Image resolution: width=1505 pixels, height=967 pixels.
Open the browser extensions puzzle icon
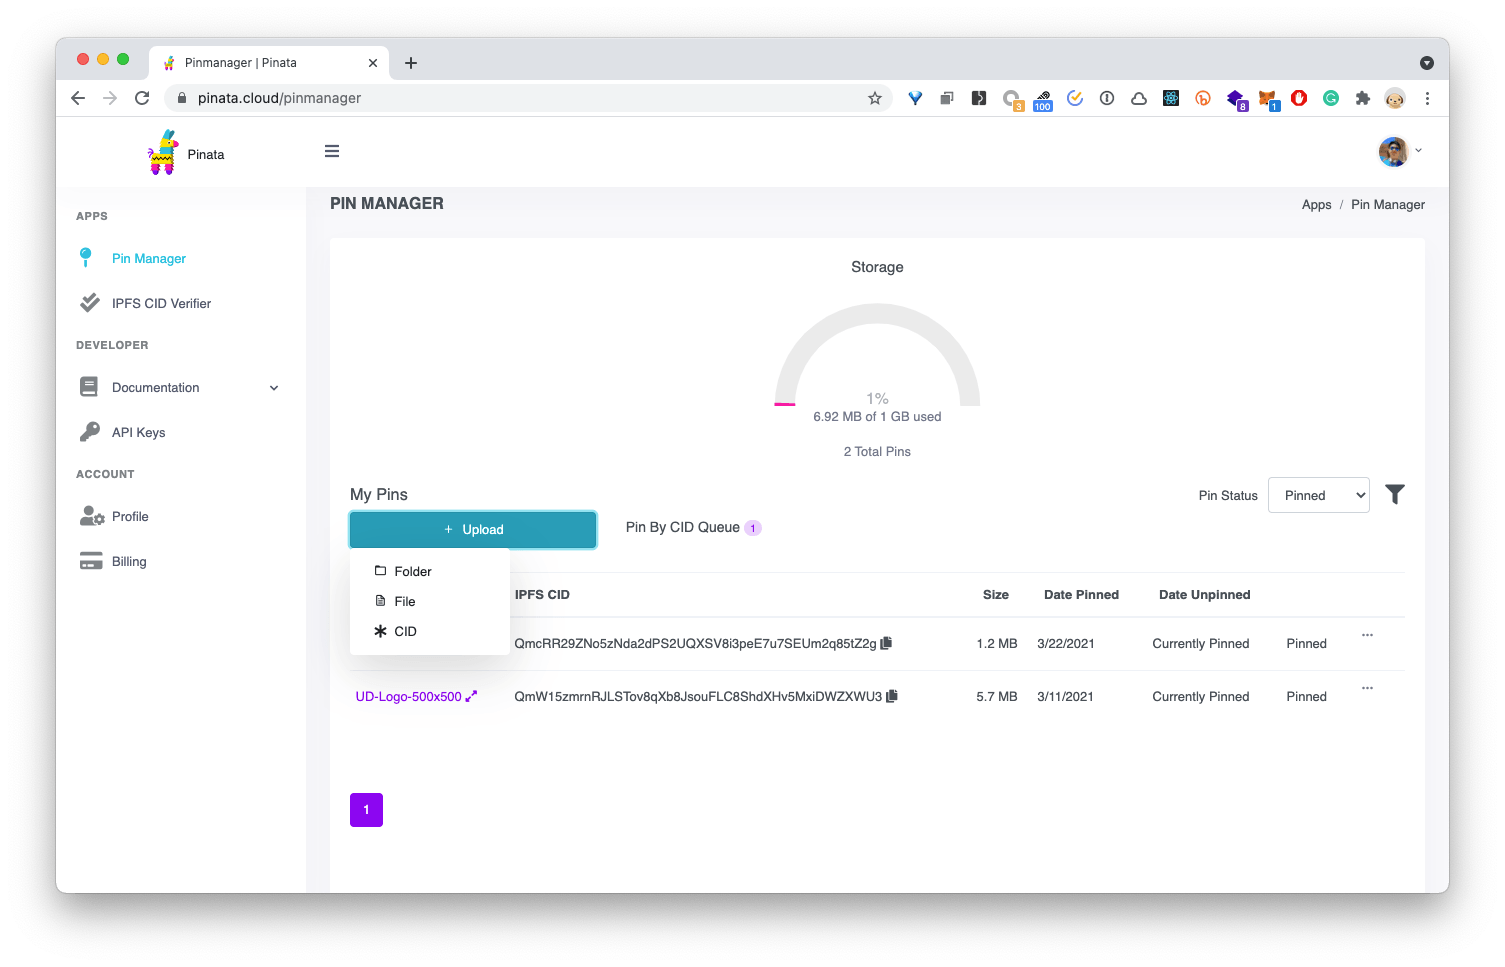[x=1362, y=98]
